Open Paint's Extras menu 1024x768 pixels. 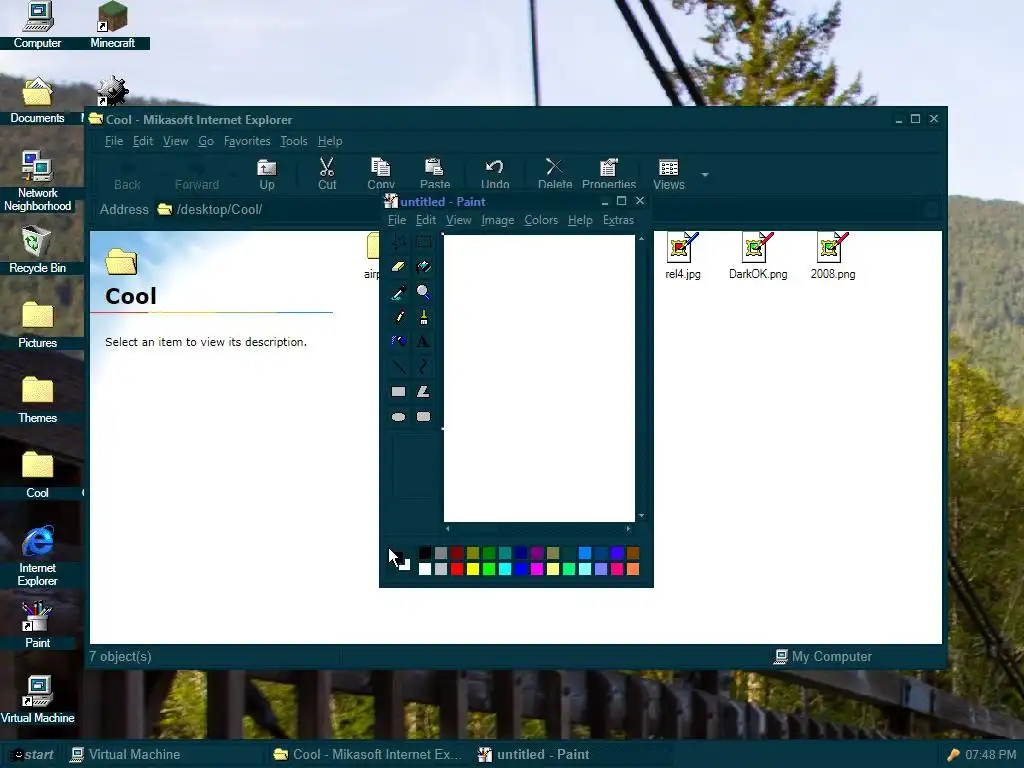point(618,220)
